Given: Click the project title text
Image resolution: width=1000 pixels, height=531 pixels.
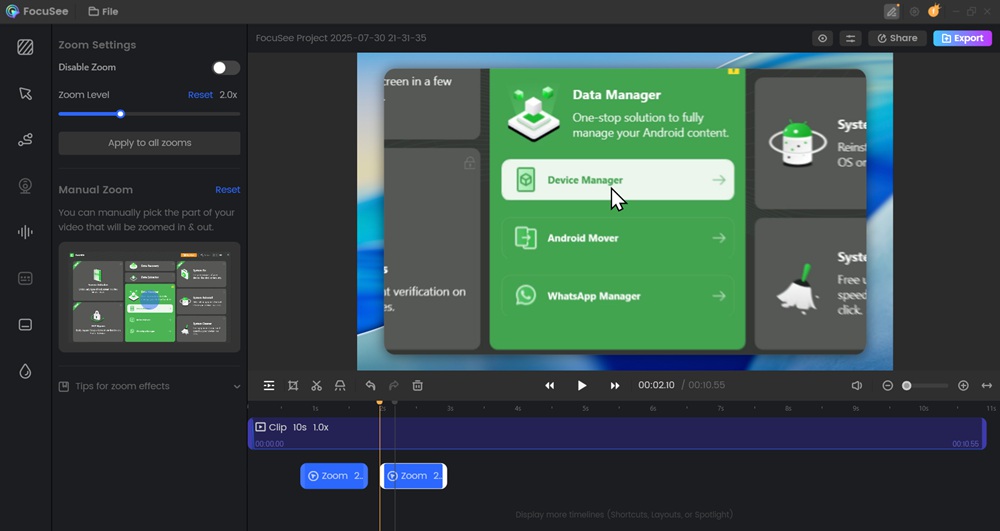Looking at the screenshot, I should (341, 38).
